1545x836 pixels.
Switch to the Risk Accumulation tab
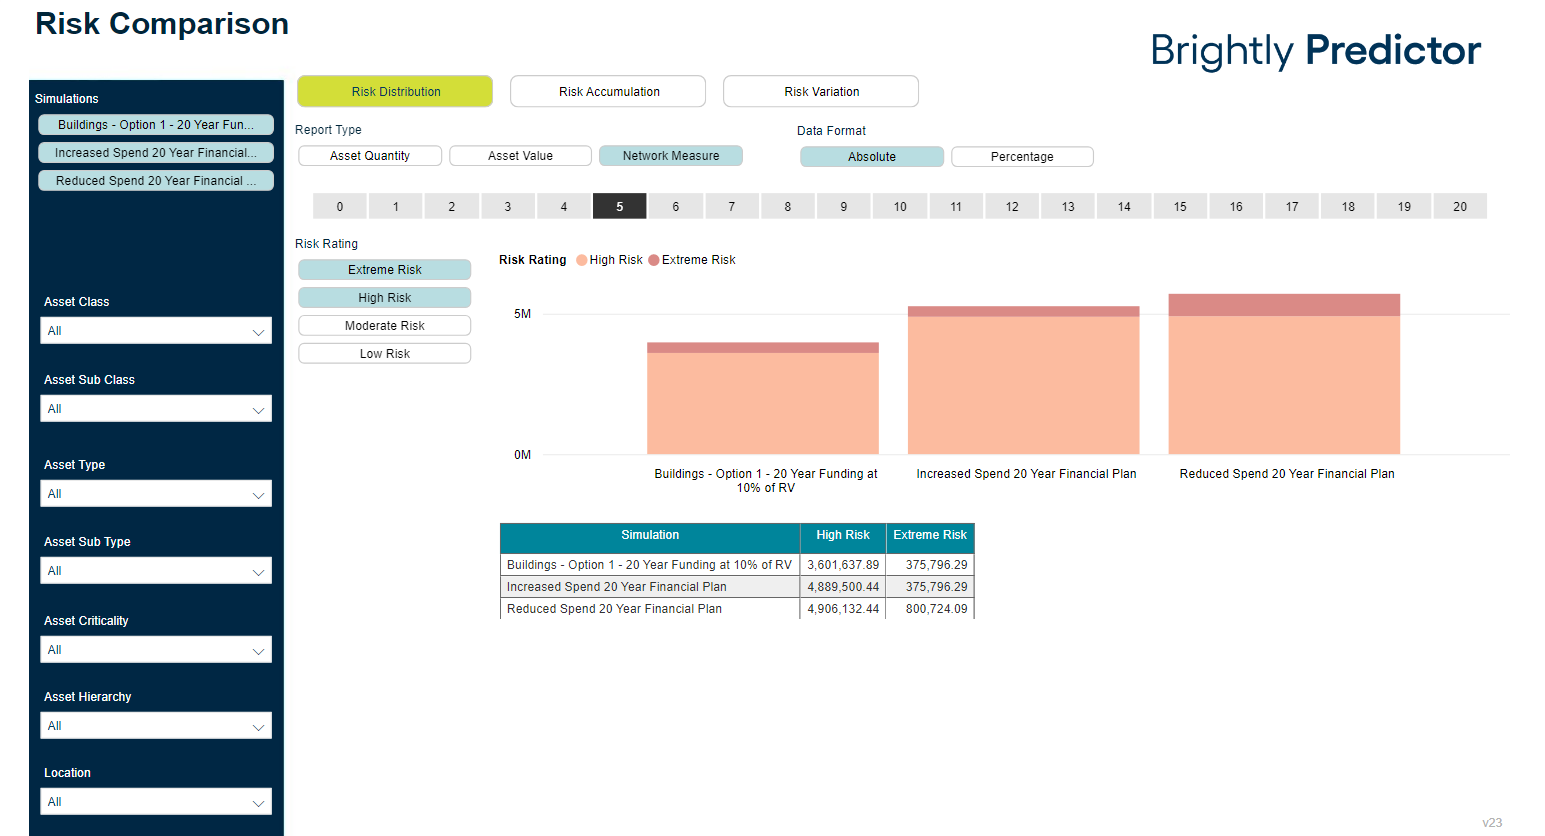pyautogui.click(x=608, y=92)
